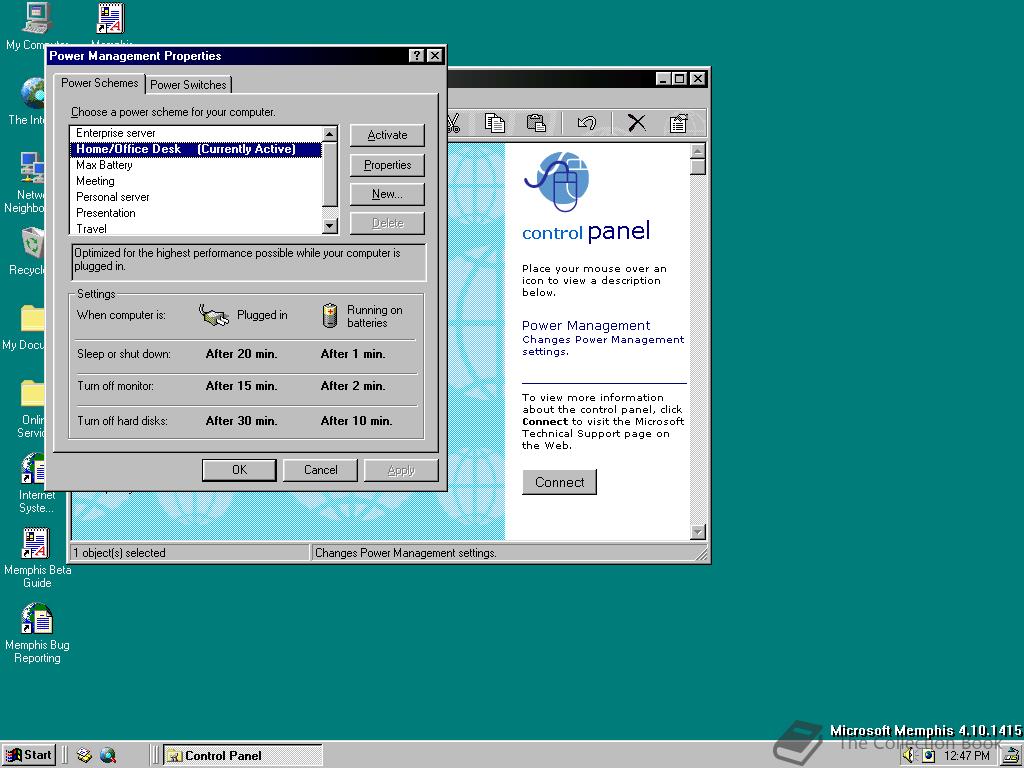The image size is (1024, 768).
Task: Click the Undo arrow toolbar icon
Action: coord(586,123)
